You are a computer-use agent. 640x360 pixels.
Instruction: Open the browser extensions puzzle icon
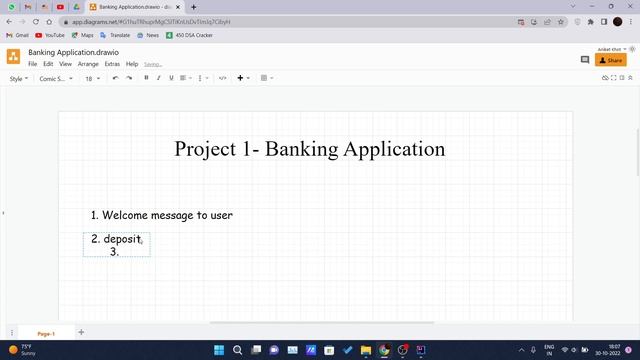pos(591,22)
